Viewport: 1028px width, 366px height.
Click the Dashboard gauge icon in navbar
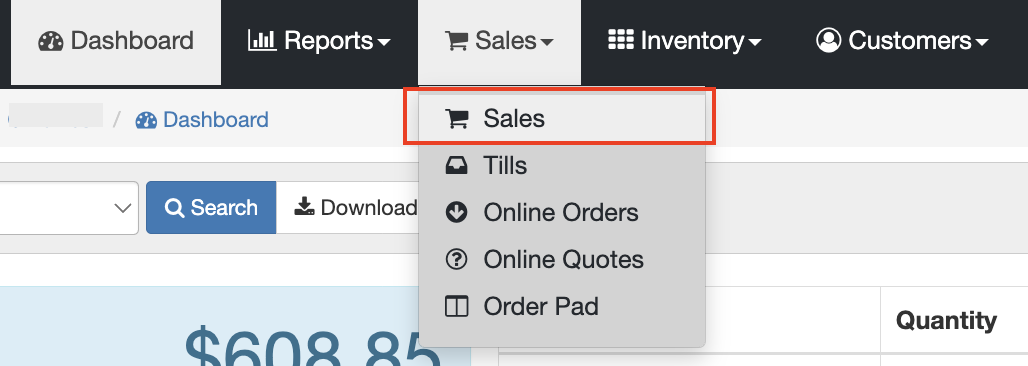(x=50, y=41)
